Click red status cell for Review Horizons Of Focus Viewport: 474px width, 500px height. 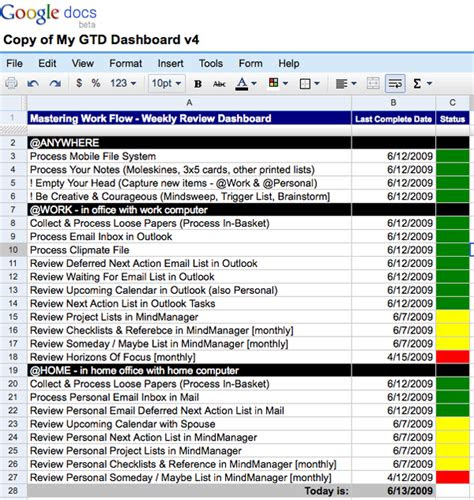tap(452, 357)
